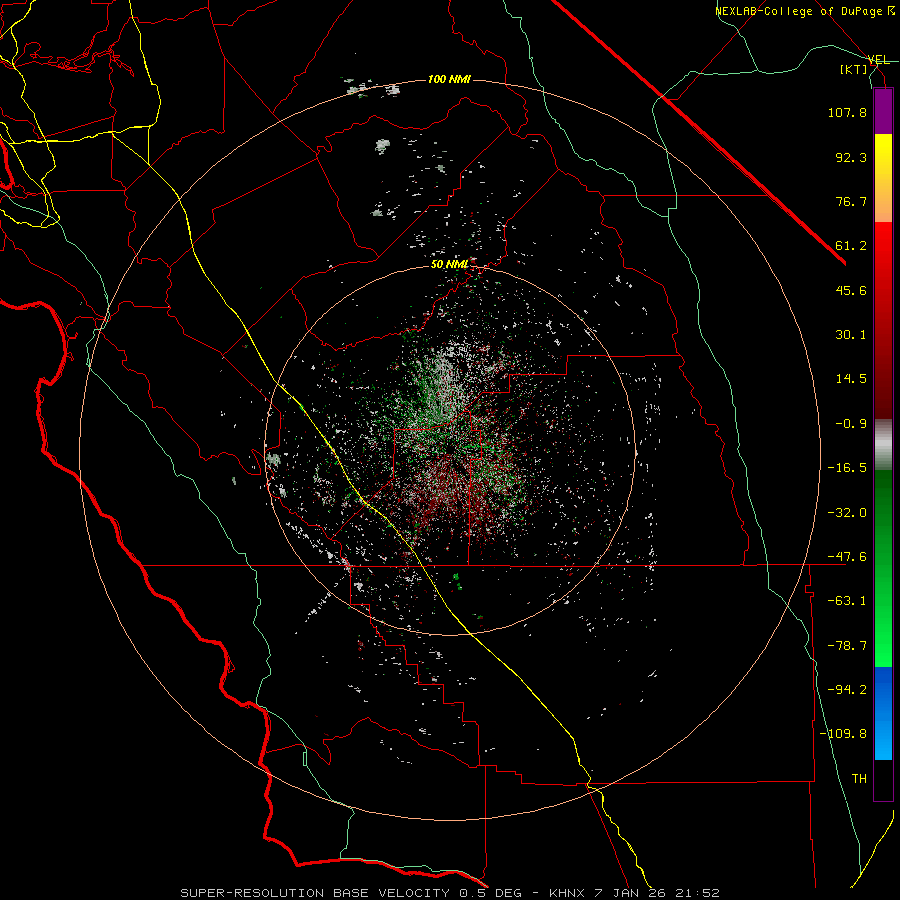Click the 50 NMI range ring label
Image resolution: width=900 pixels, height=900 pixels.
(449, 264)
